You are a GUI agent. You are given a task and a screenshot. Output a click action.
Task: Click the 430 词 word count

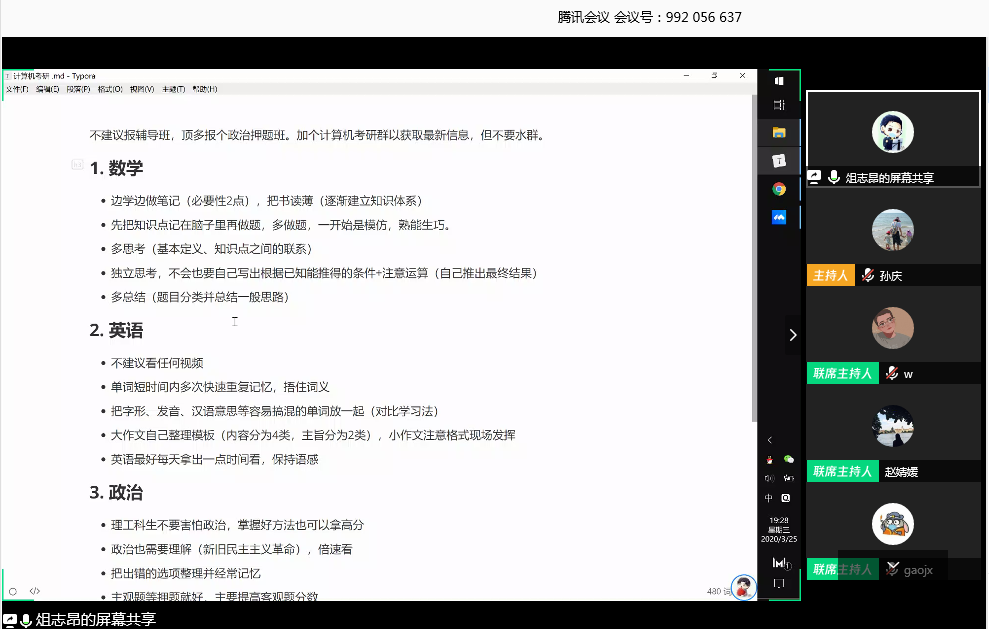pyautogui.click(x=715, y=591)
